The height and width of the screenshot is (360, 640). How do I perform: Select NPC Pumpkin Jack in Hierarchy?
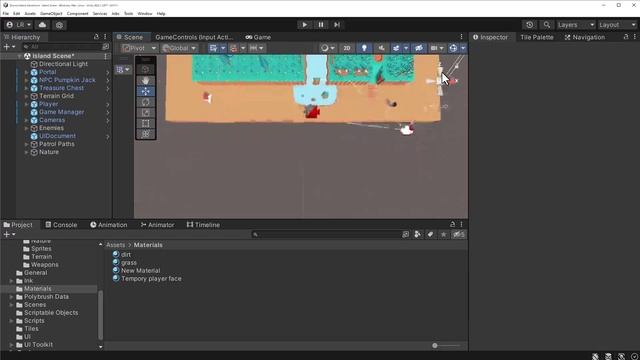pyautogui.click(x=67, y=80)
